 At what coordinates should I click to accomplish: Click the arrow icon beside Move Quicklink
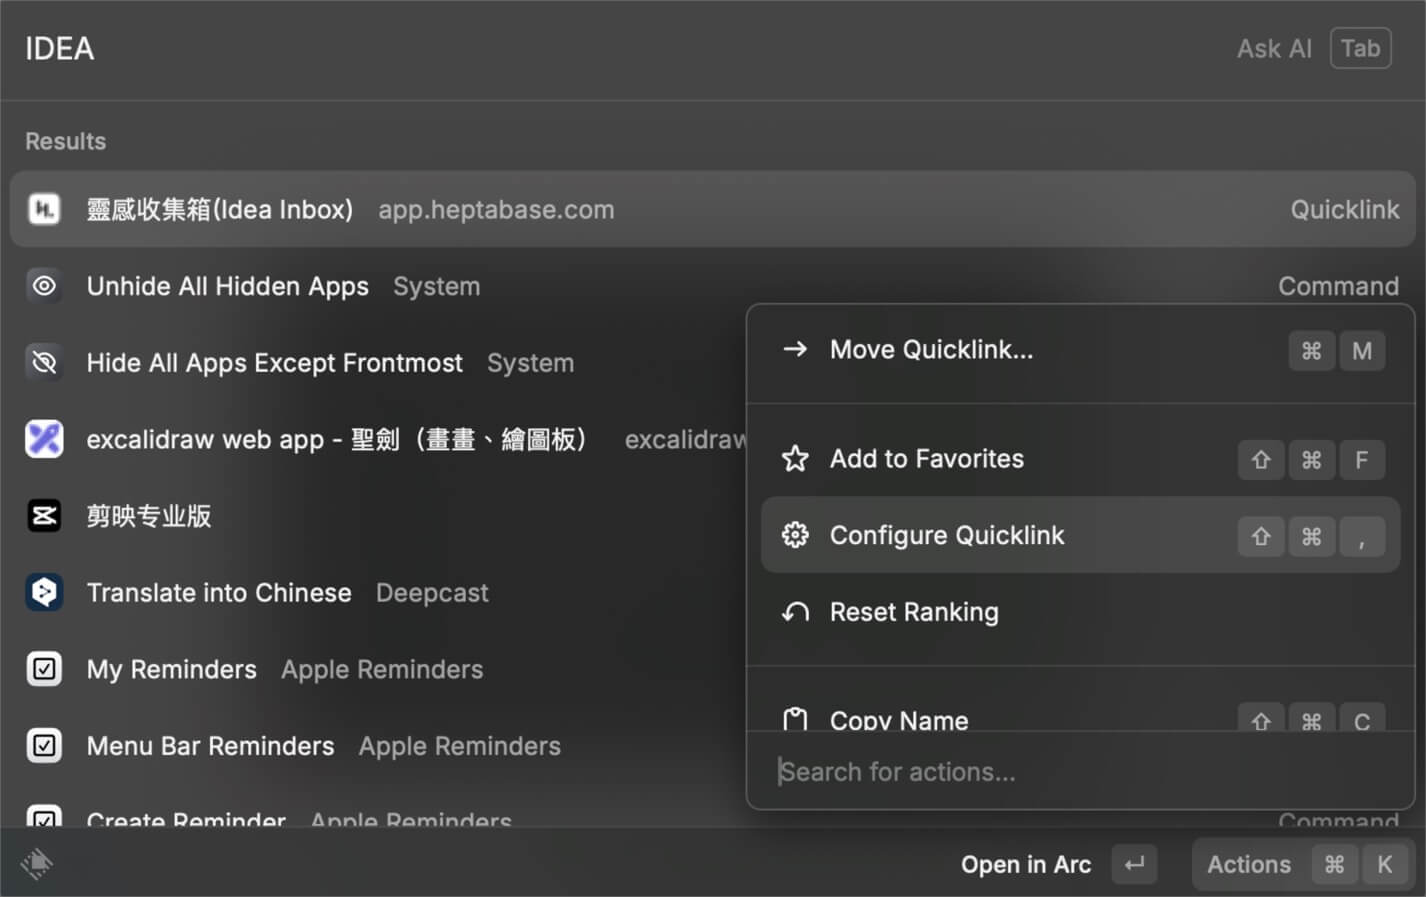tap(794, 349)
